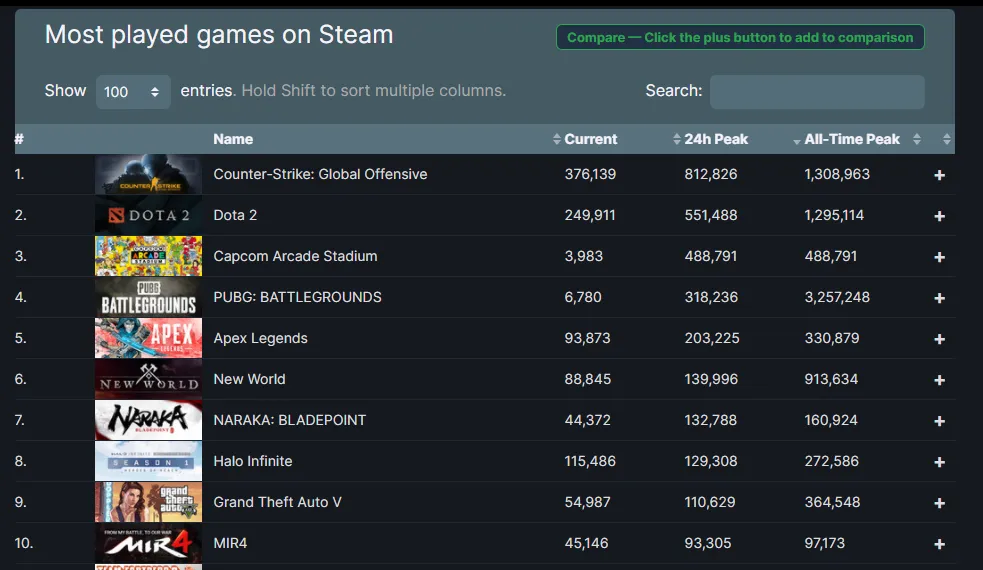Viewport: 983px width, 570px height.
Task: Open New World thumbnail
Action: tap(149, 379)
